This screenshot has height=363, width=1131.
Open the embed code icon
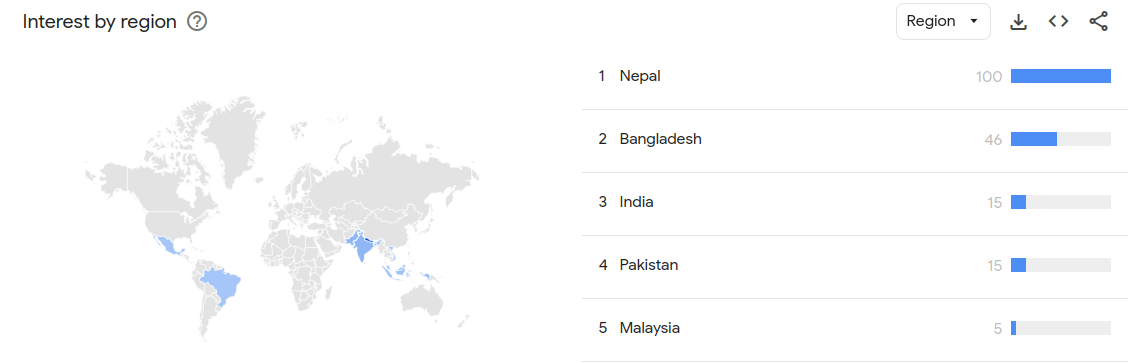(x=1057, y=22)
